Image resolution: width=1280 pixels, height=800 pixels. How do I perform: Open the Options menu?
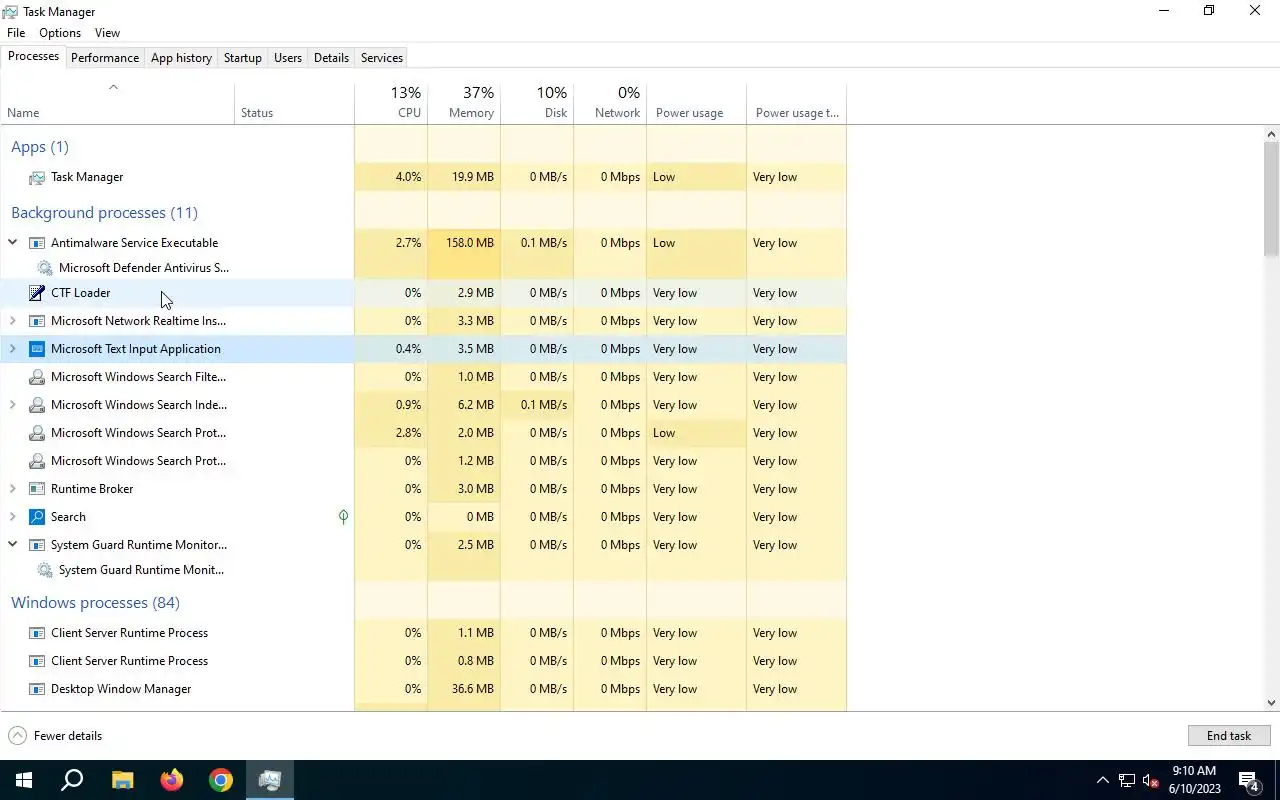point(60,33)
